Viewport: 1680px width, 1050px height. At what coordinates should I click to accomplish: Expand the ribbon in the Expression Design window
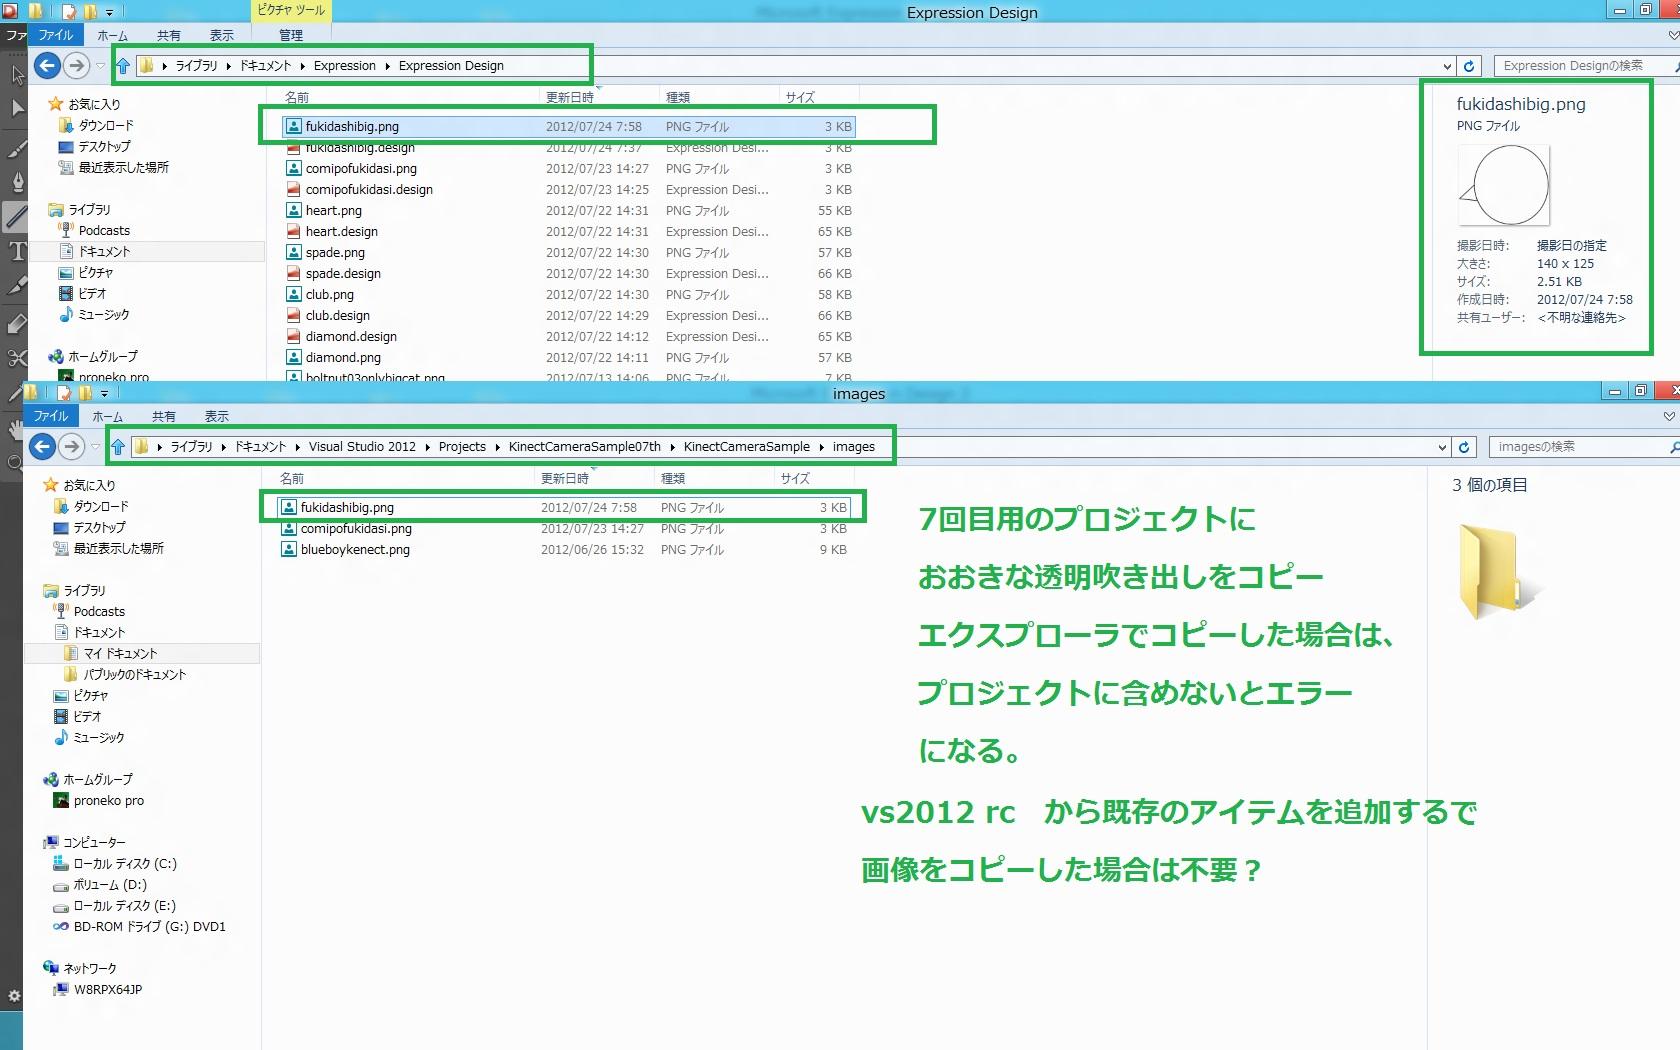tap(1673, 35)
